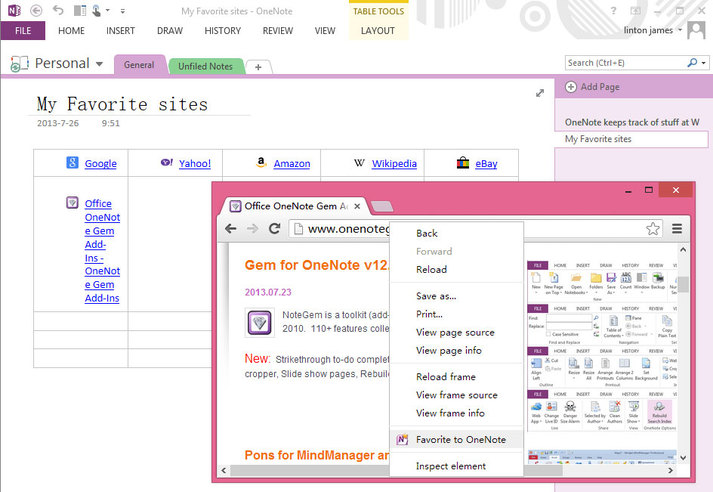Choose Save as... in the context menu
The image size is (713, 492).
pos(456,296)
